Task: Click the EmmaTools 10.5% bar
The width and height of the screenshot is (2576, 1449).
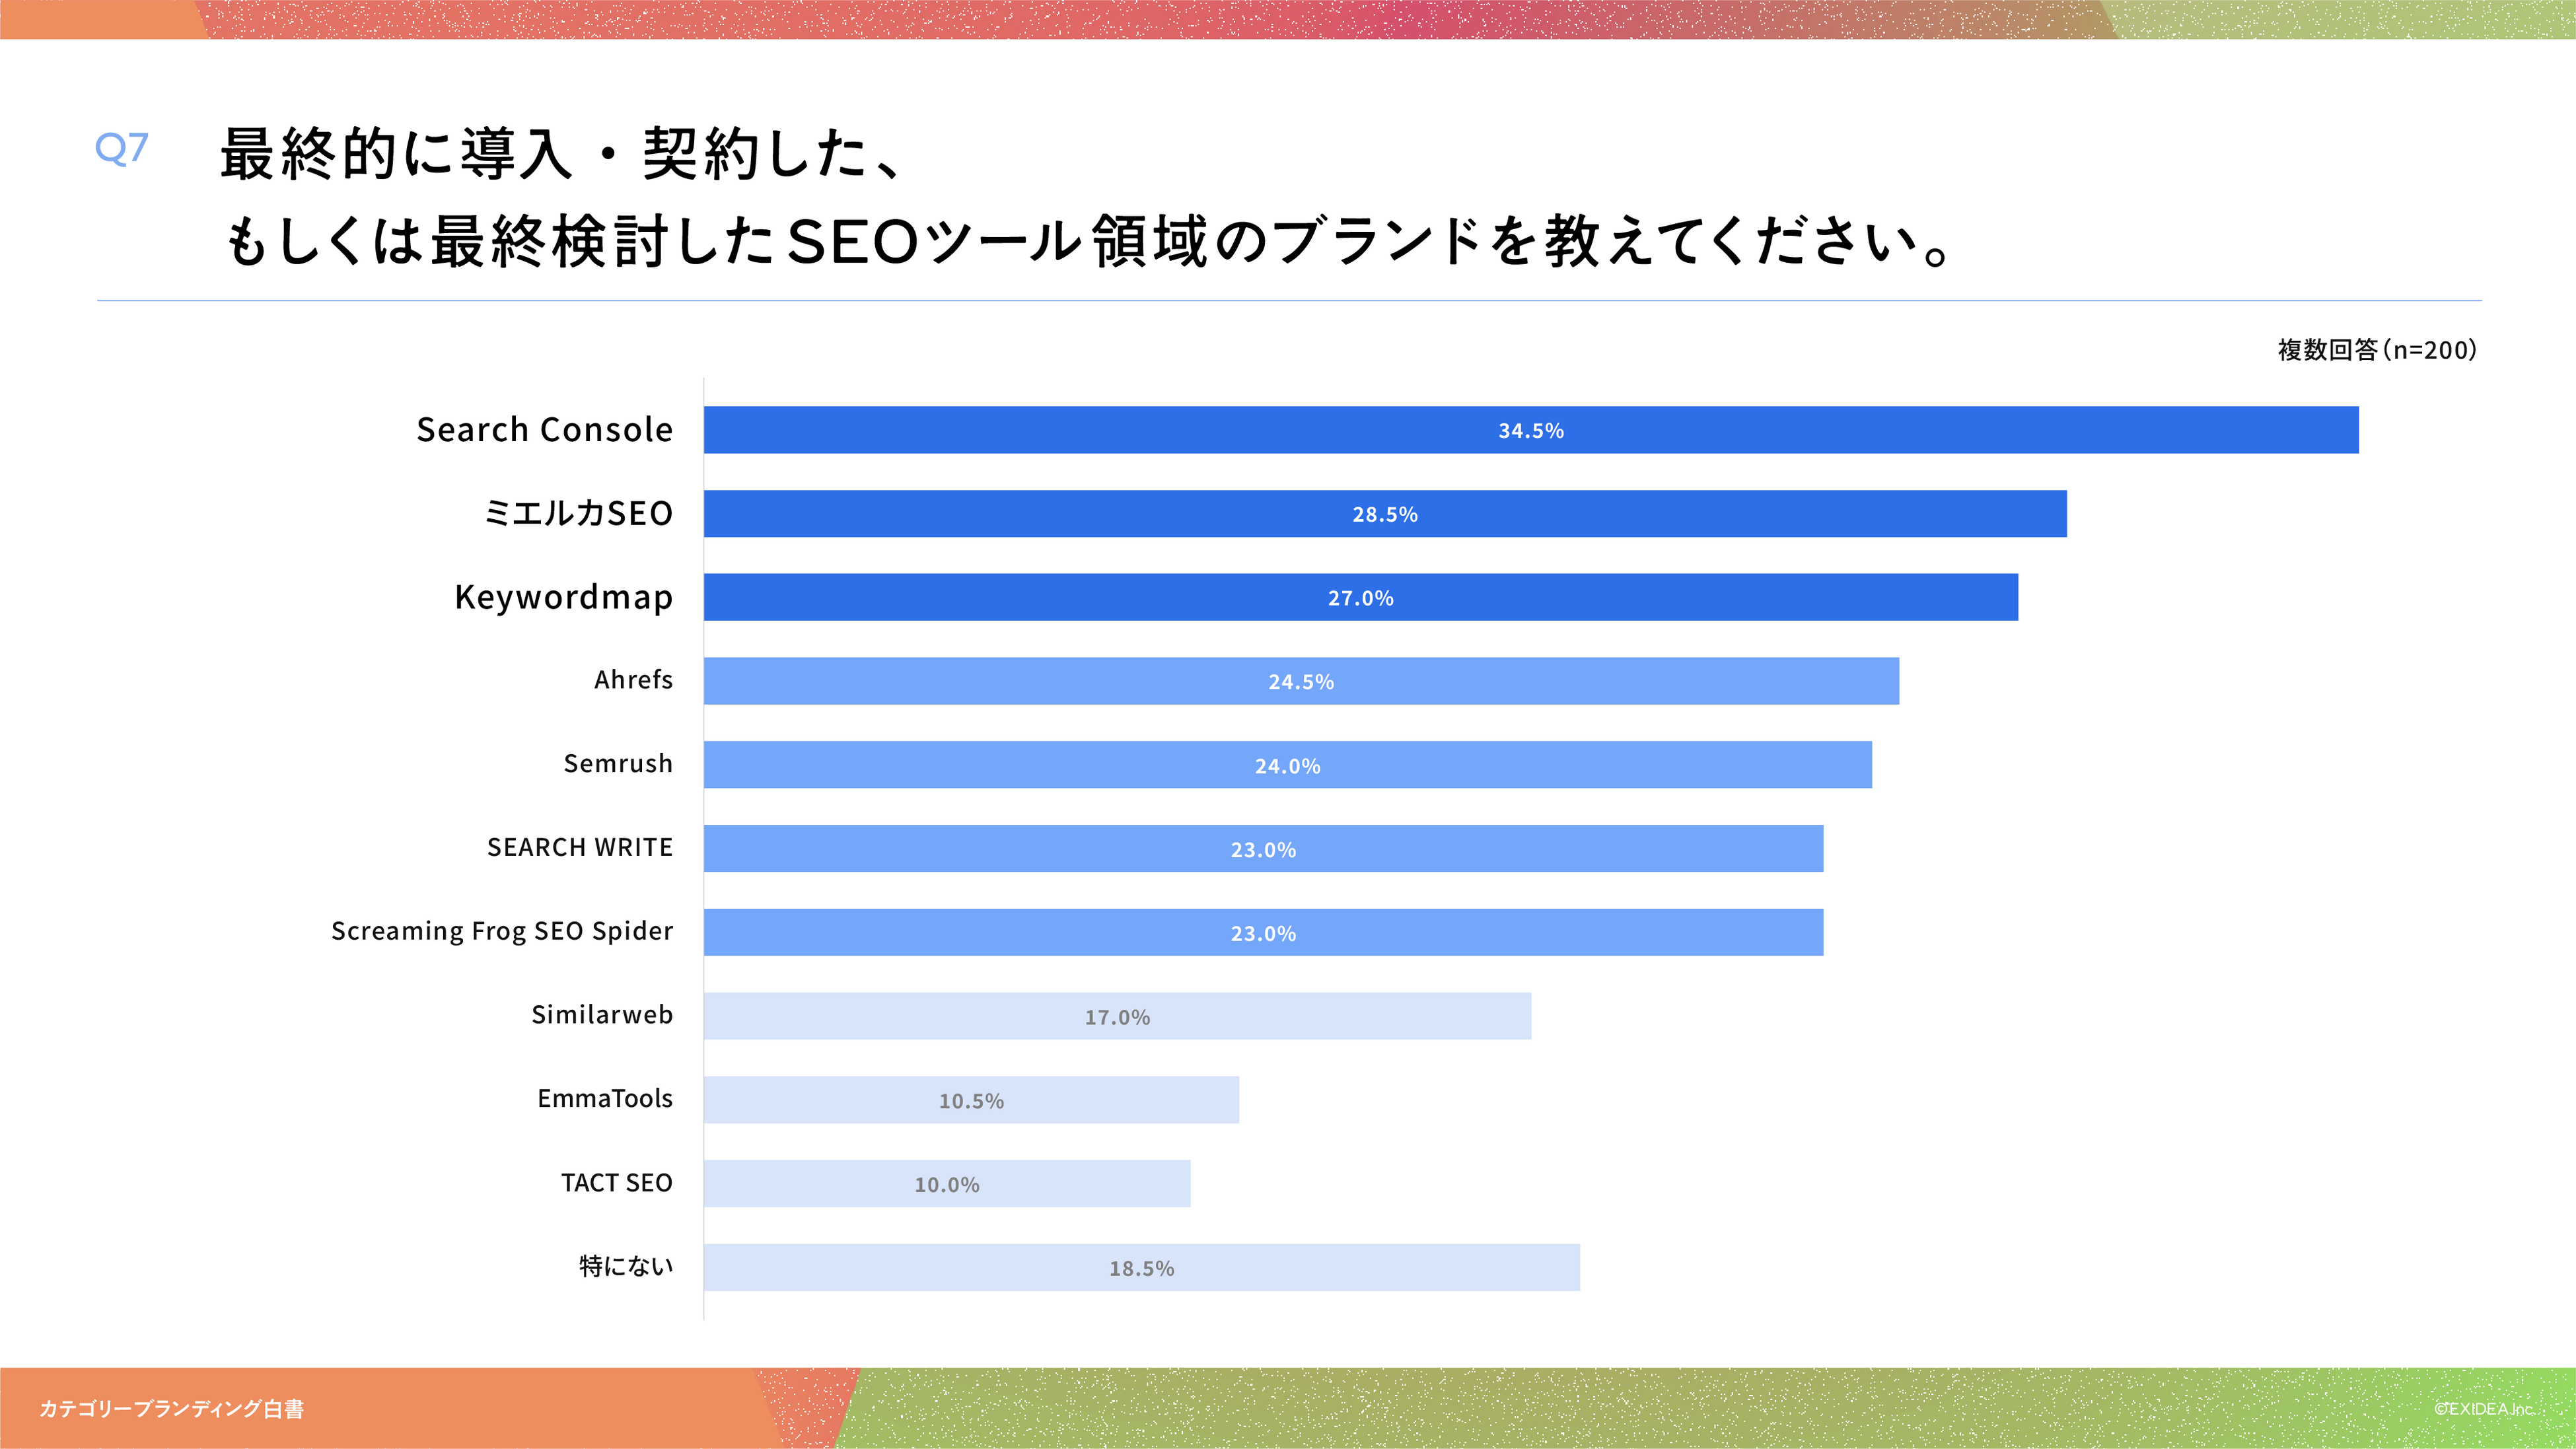Action: [x=970, y=1100]
